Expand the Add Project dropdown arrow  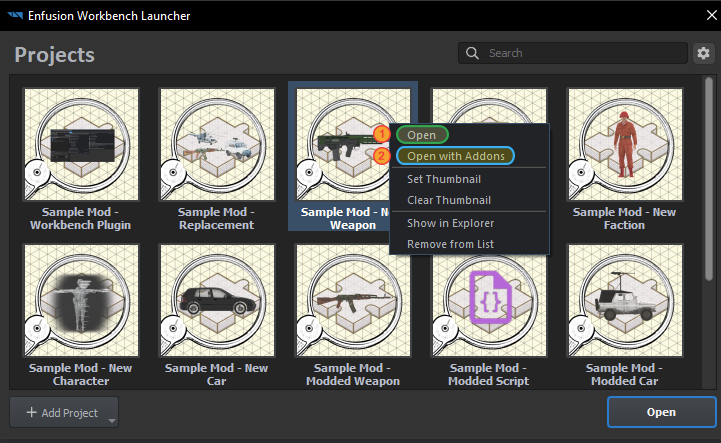point(112,420)
